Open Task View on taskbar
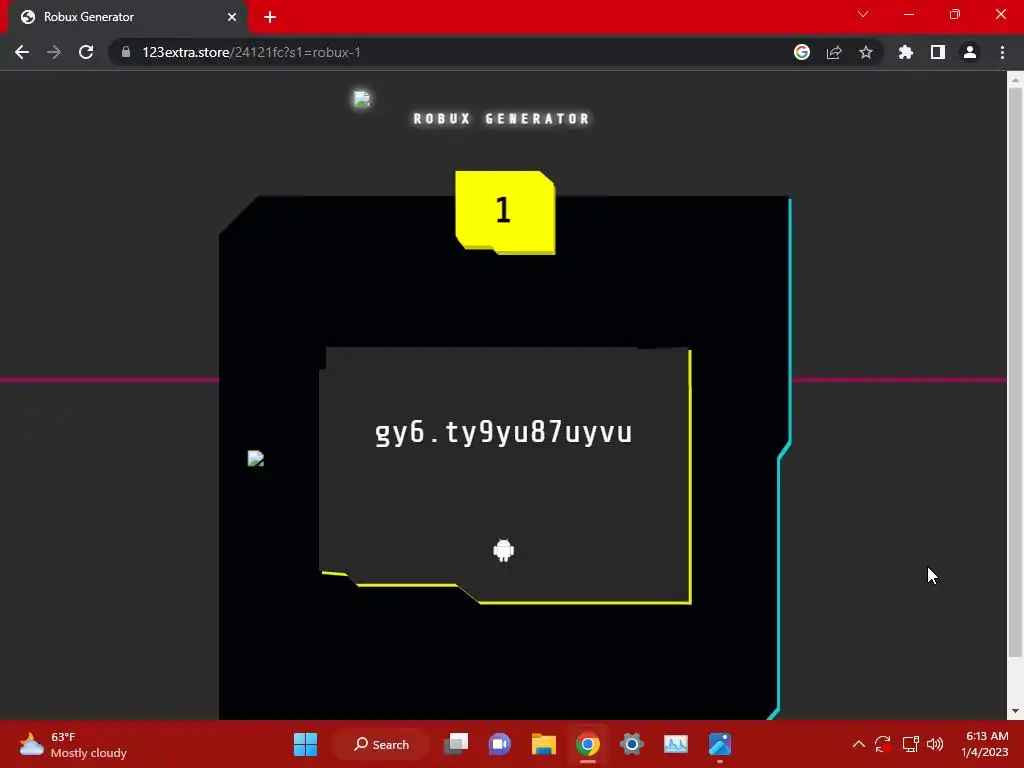The width and height of the screenshot is (1024, 768). coord(456,744)
